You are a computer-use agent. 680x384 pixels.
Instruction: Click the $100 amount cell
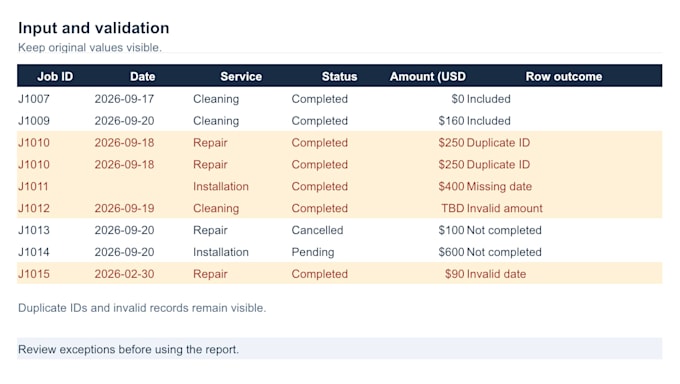coord(451,230)
